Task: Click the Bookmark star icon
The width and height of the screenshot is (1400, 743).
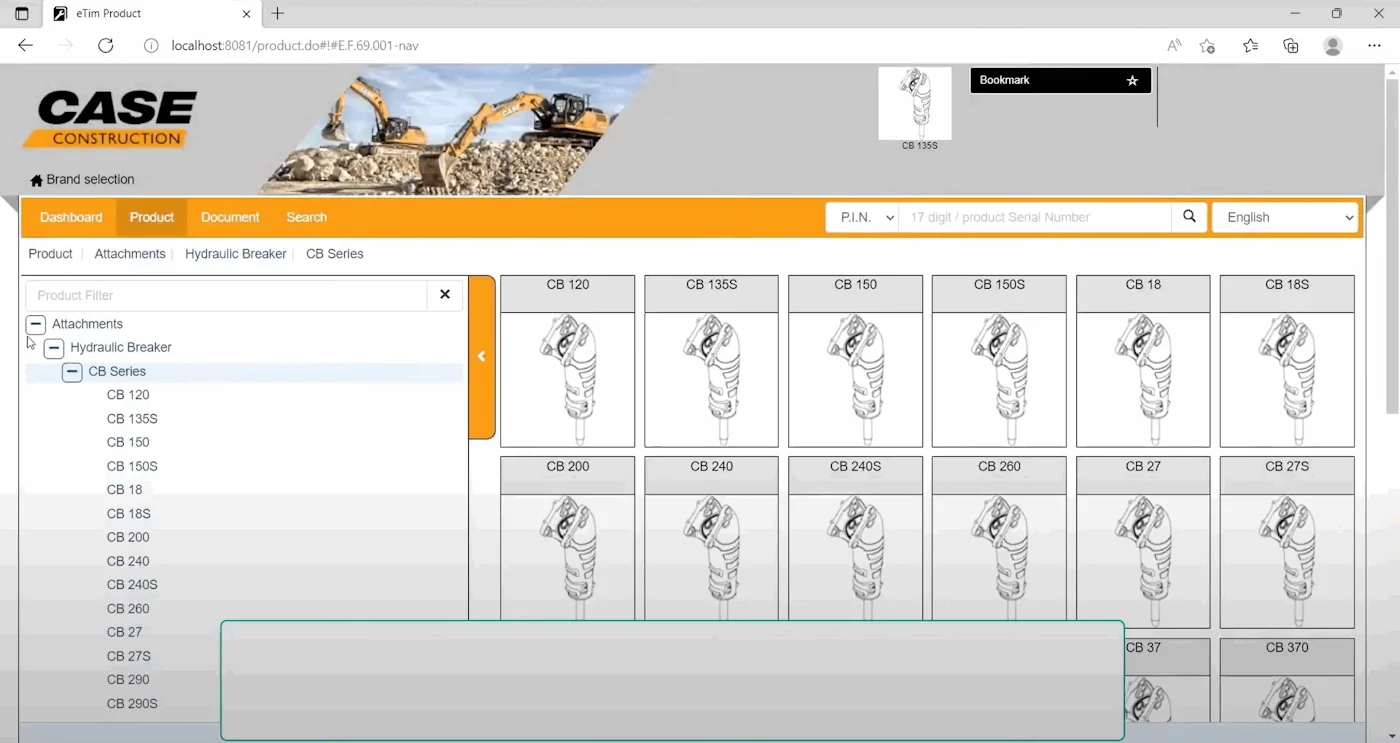Action: [1132, 81]
